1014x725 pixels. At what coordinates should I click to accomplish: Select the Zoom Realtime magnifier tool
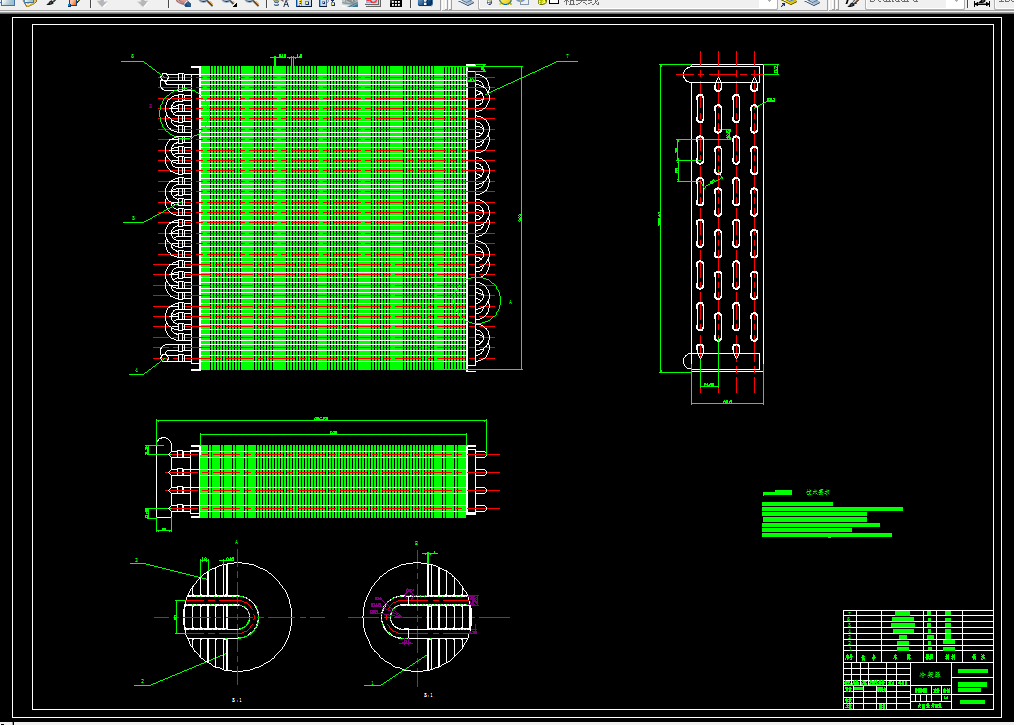[x=206, y=2]
